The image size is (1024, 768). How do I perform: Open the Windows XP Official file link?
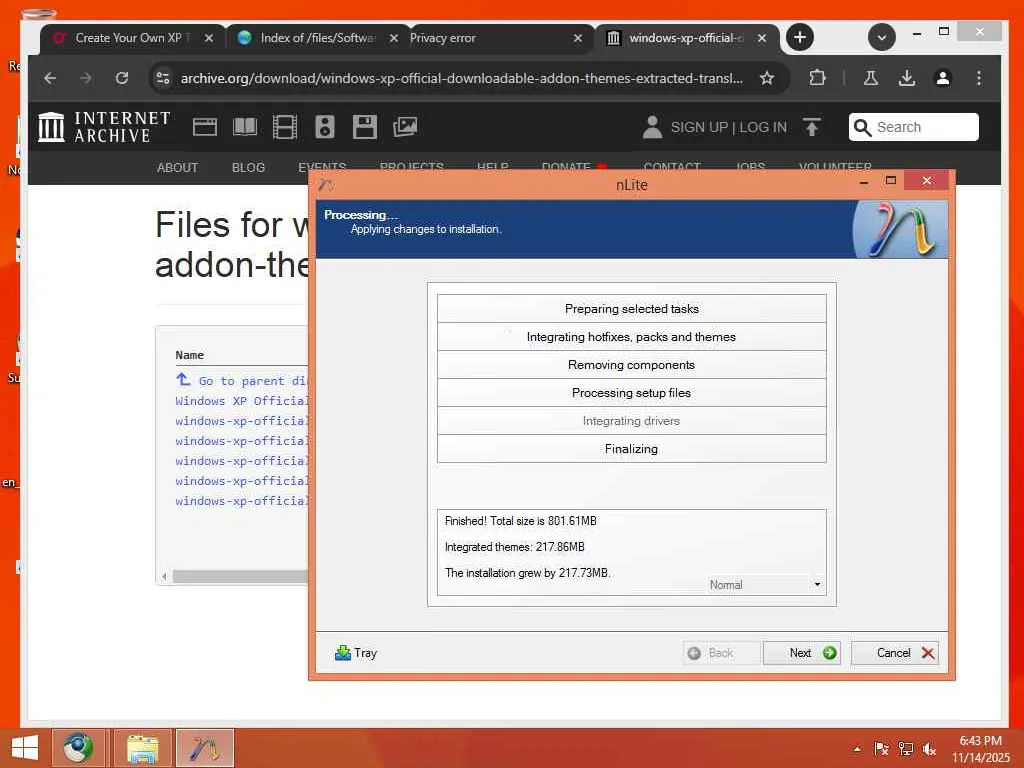point(242,401)
